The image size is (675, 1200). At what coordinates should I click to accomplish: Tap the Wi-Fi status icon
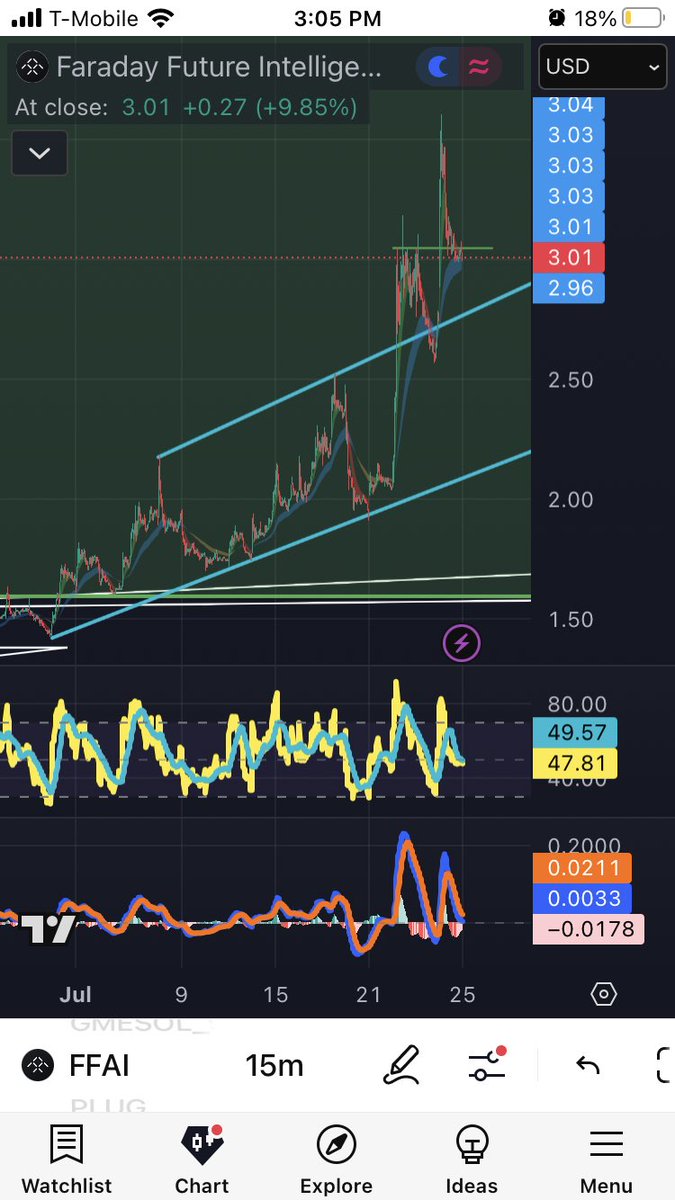point(160,18)
